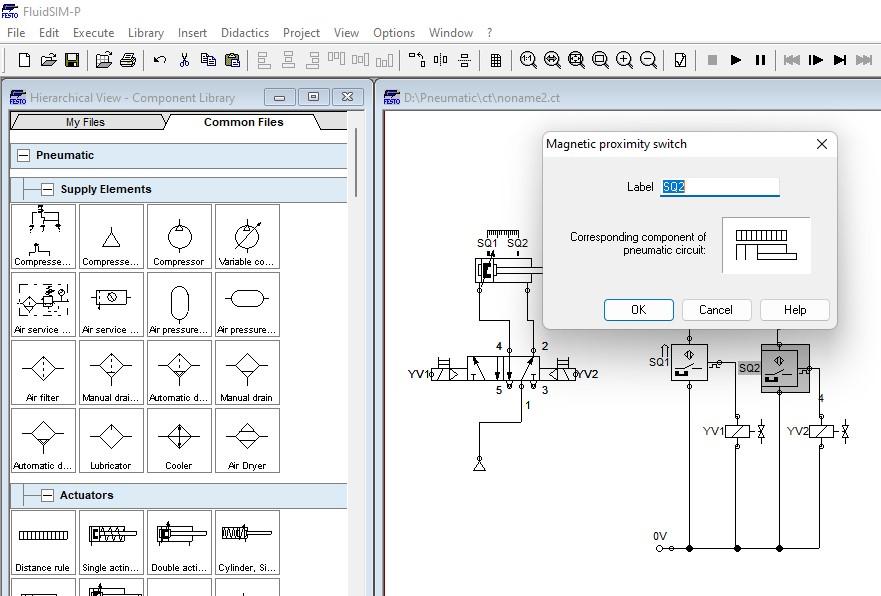Click the check circuit checkmark icon
Image resolution: width=881 pixels, height=596 pixels.
(680, 60)
